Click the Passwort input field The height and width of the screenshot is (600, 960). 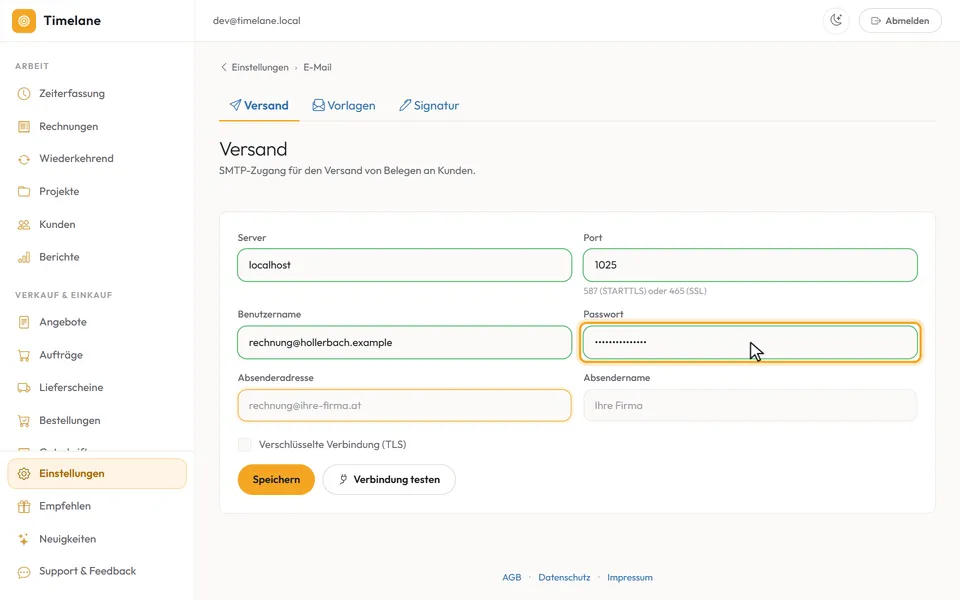pos(750,342)
